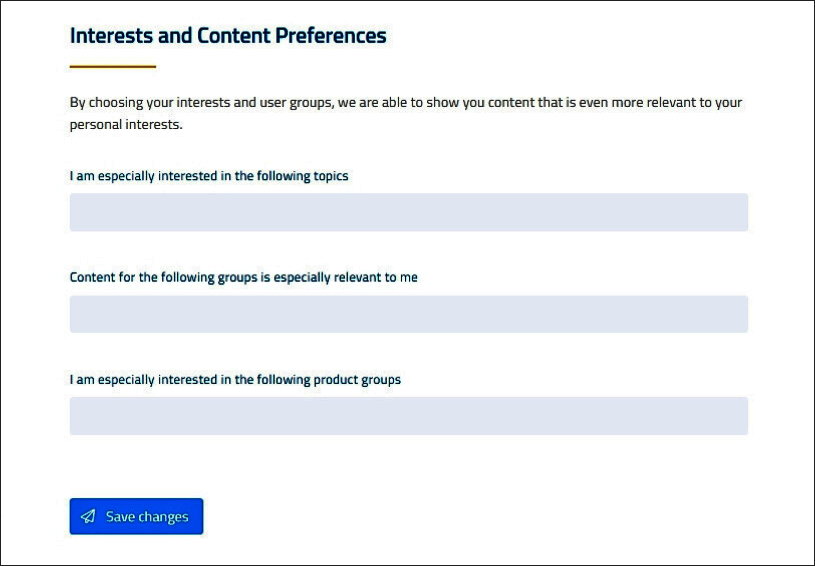Select the second multi-select box for user groups
Screen dimensions: 815x566
pos(408,314)
